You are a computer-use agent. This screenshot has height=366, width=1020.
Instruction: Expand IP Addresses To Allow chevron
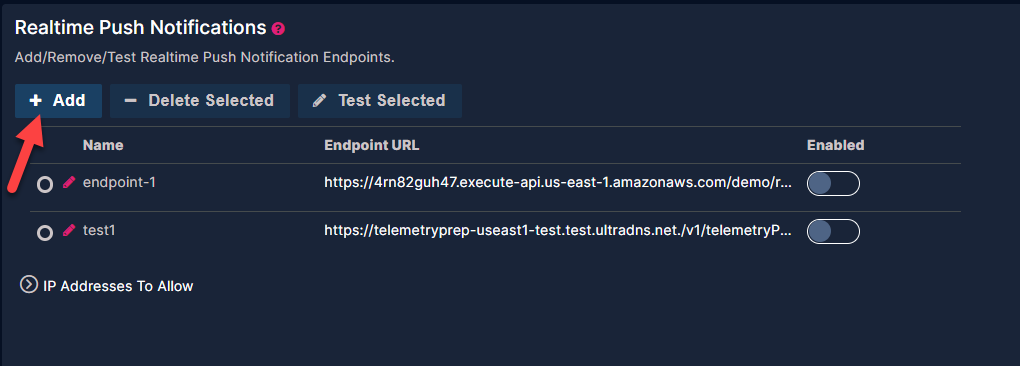pyautogui.click(x=29, y=285)
